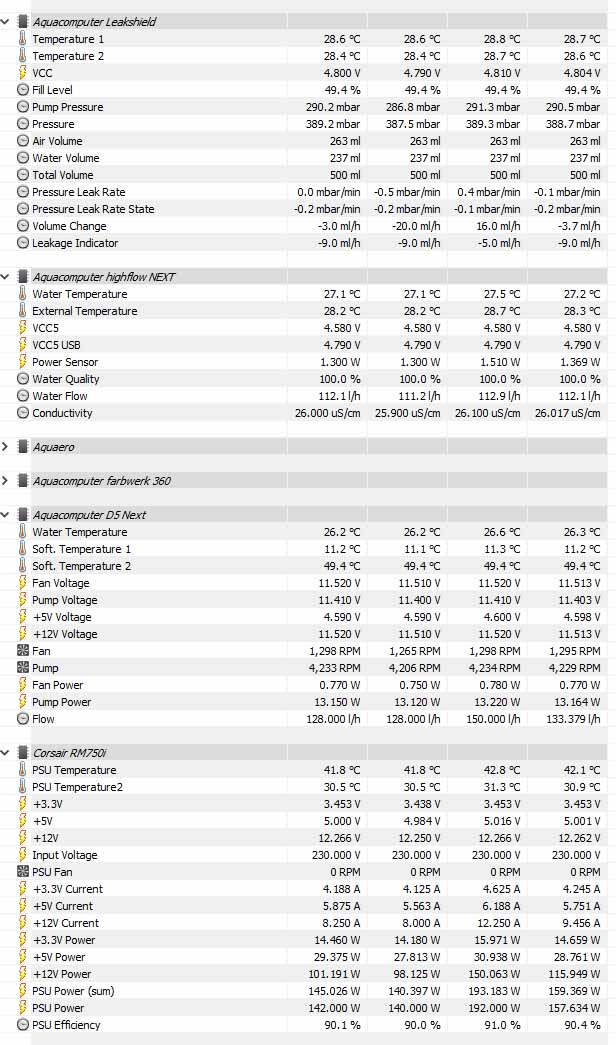Image resolution: width=616 pixels, height=1045 pixels.
Task: Expand the Aquaero group
Action: tap(5, 447)
